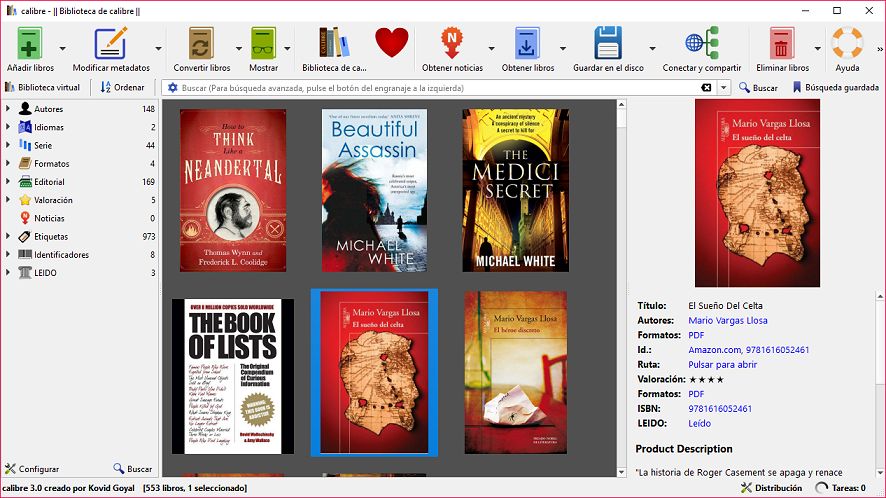Select Beautiful Assassin book cover
This screenshot has width=886, height=498.
pos(374,190)
